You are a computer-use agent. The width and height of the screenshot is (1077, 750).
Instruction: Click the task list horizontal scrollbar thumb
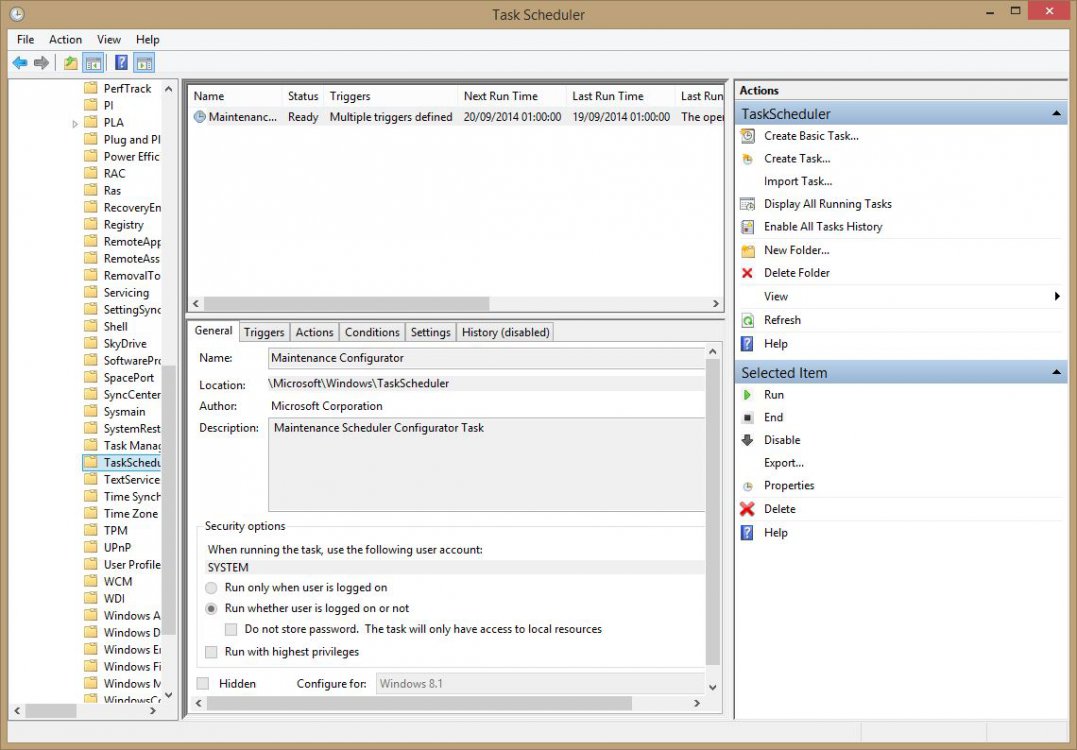pyautogui.click(x=347, y=304)
